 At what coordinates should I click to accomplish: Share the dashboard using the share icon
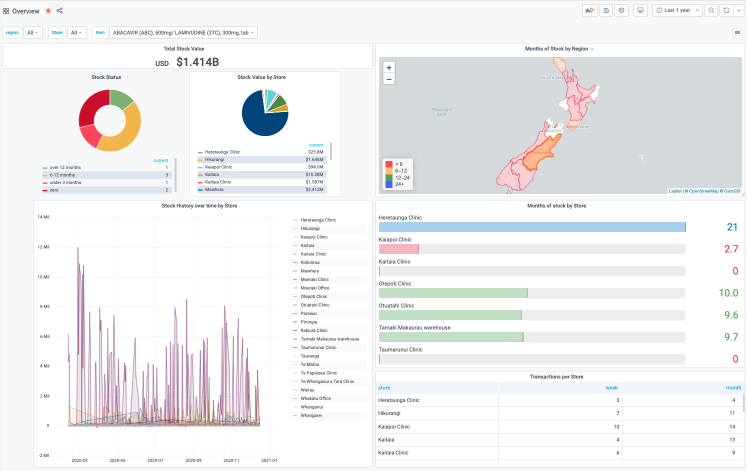[x=60, y=10]
